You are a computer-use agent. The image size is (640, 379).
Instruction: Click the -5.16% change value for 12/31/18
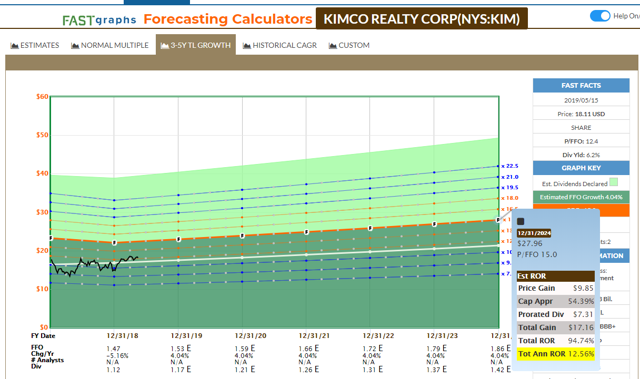[x=117, y=356]
